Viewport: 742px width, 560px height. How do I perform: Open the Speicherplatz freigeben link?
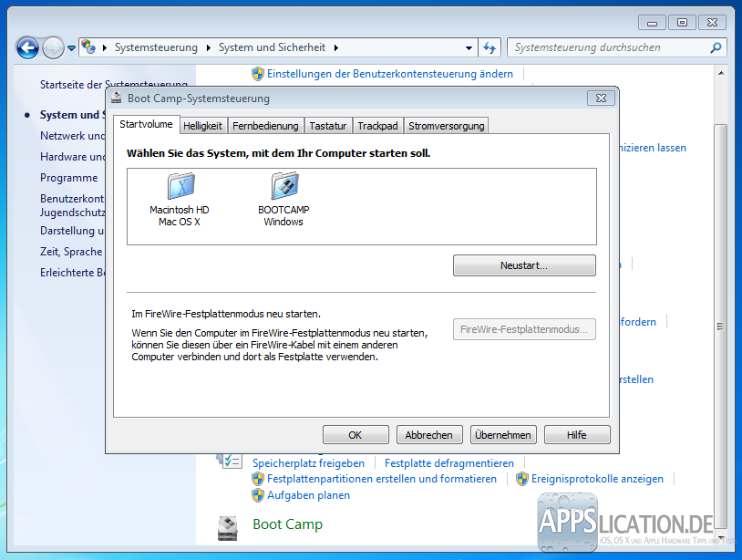pyautogui.click(x=309, y=463)
